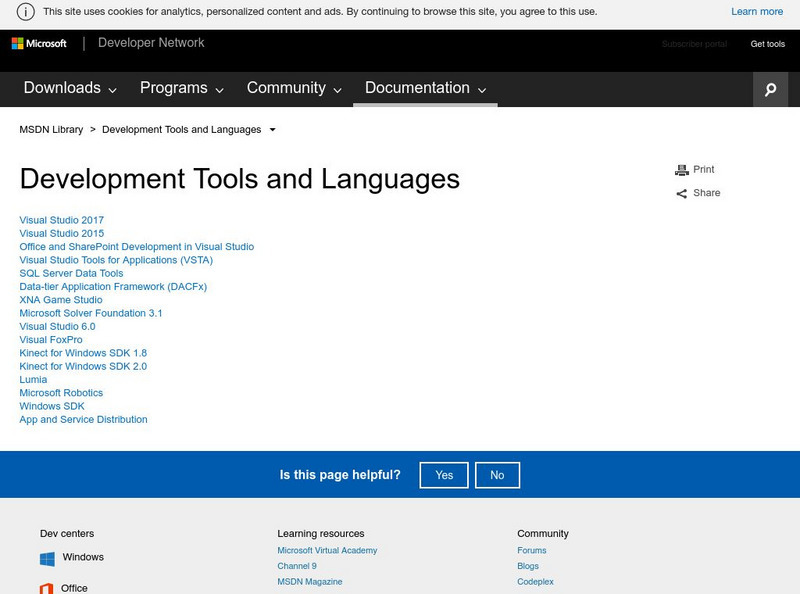This screenshot has width=800, height=594.
Task: Click the Print text link
Action: pos(704,169)
